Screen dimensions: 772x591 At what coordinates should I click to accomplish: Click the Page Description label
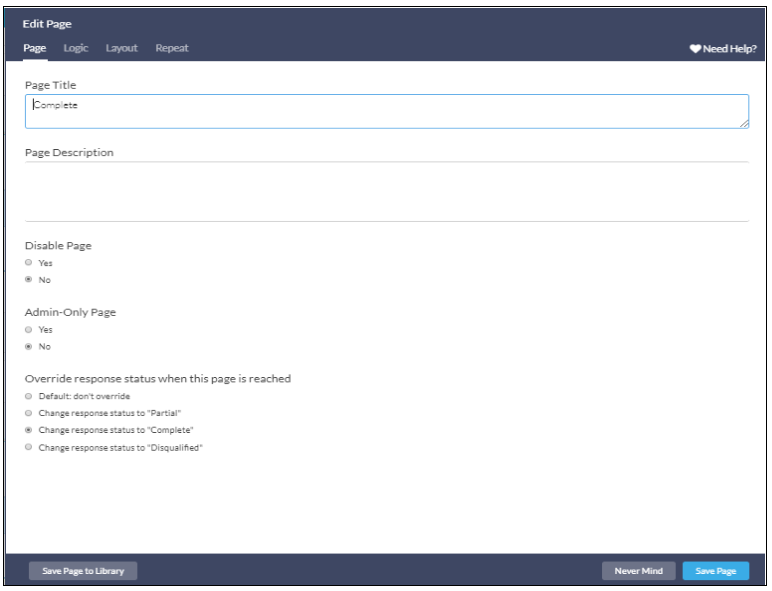(69, 152)
